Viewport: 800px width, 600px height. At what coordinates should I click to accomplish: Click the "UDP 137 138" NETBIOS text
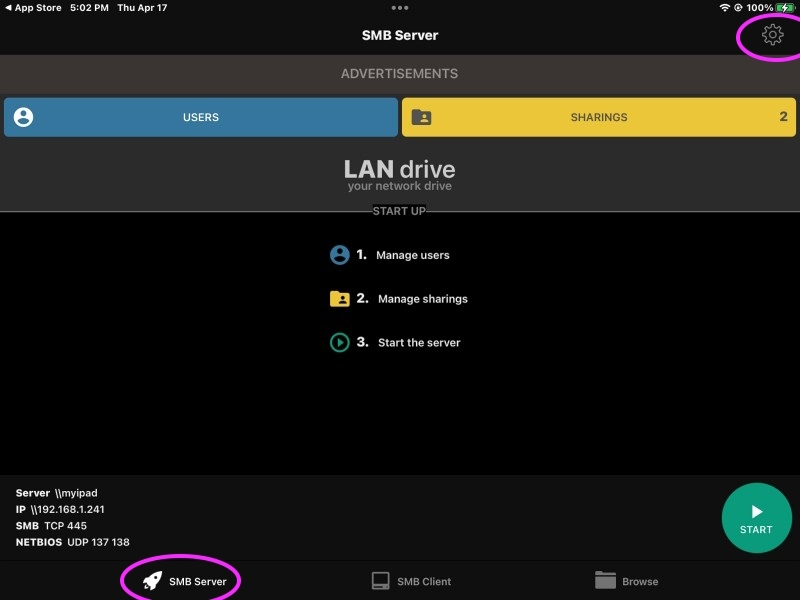coord(98,542)
